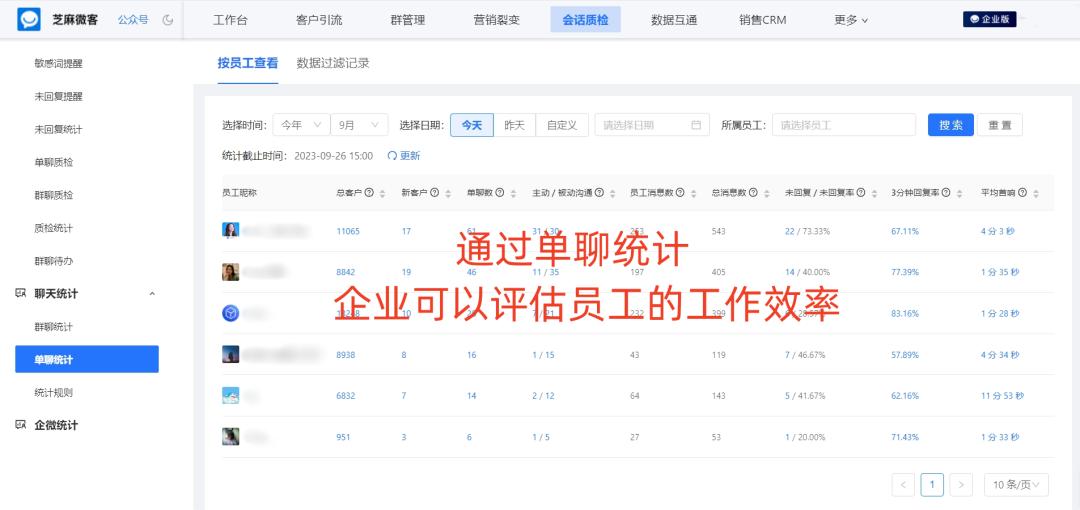1080x510 pixels.
Task: Open 数据互通 in top navigation
Action: click(674, 20)
